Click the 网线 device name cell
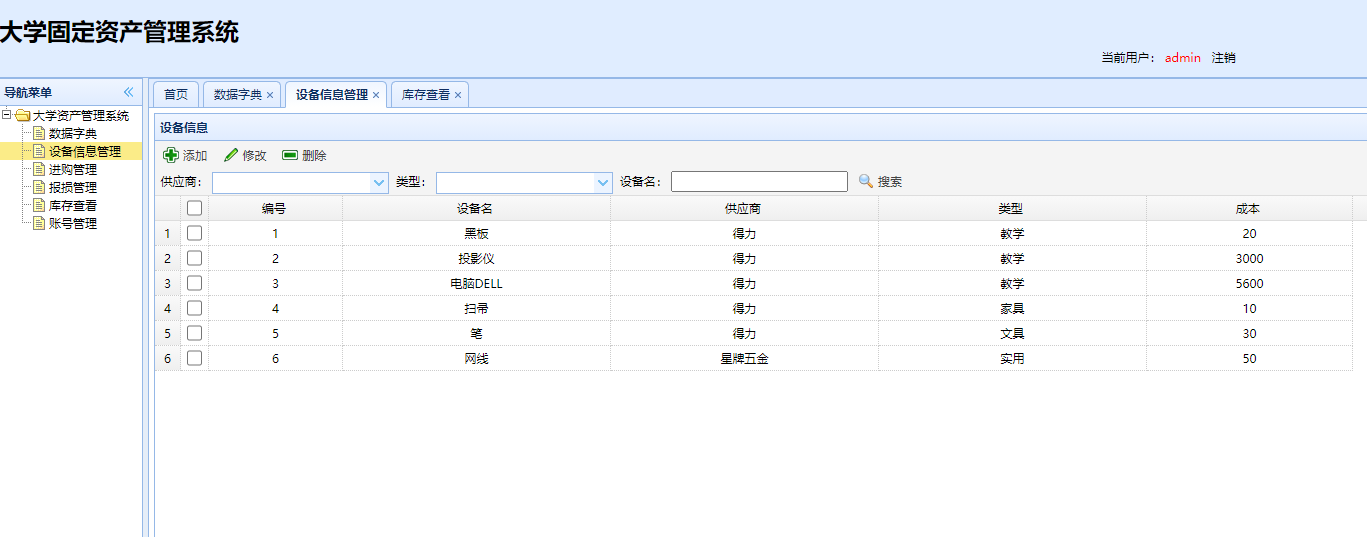1367x537 pixels. (x=476, y=358)
